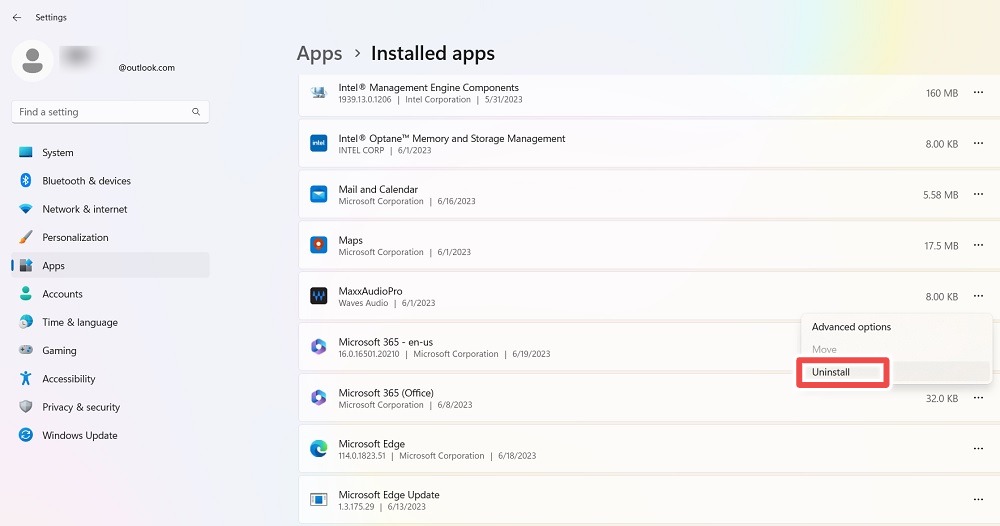This screenshot has width=1000, height=526.
Task: Click the Apps breadcrumb link
Action: tap(320, 54)
